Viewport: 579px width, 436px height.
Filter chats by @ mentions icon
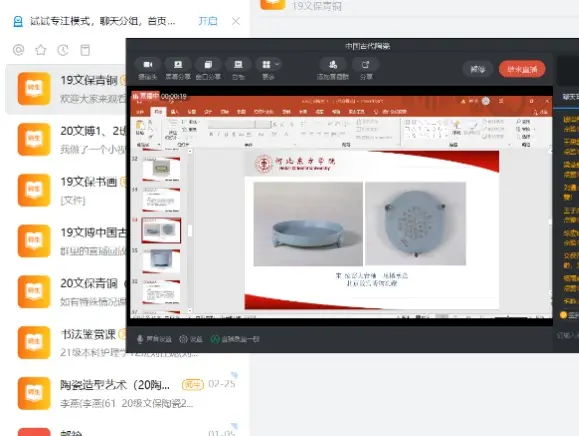click(x=18, y=49)
